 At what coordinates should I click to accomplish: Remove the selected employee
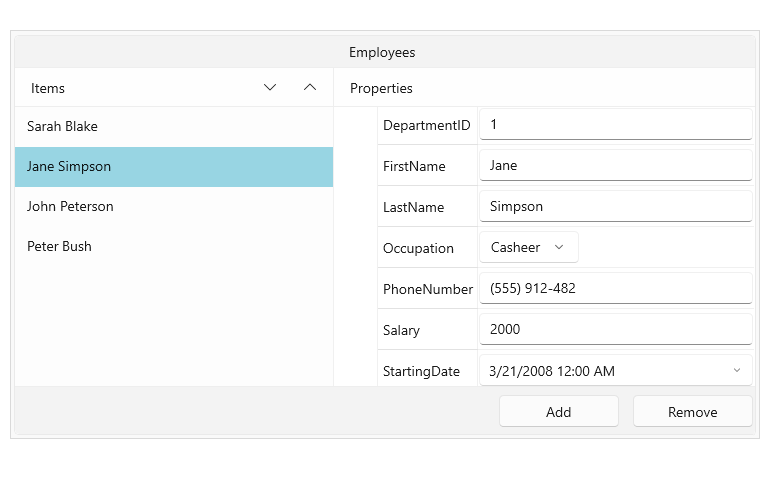click(693, 412)
